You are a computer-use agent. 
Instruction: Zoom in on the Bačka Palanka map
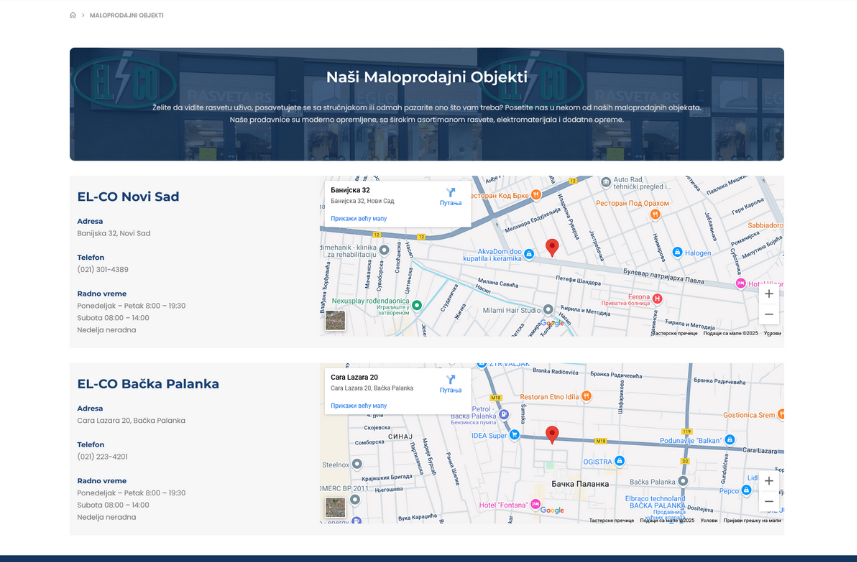[x=768, y=481]
